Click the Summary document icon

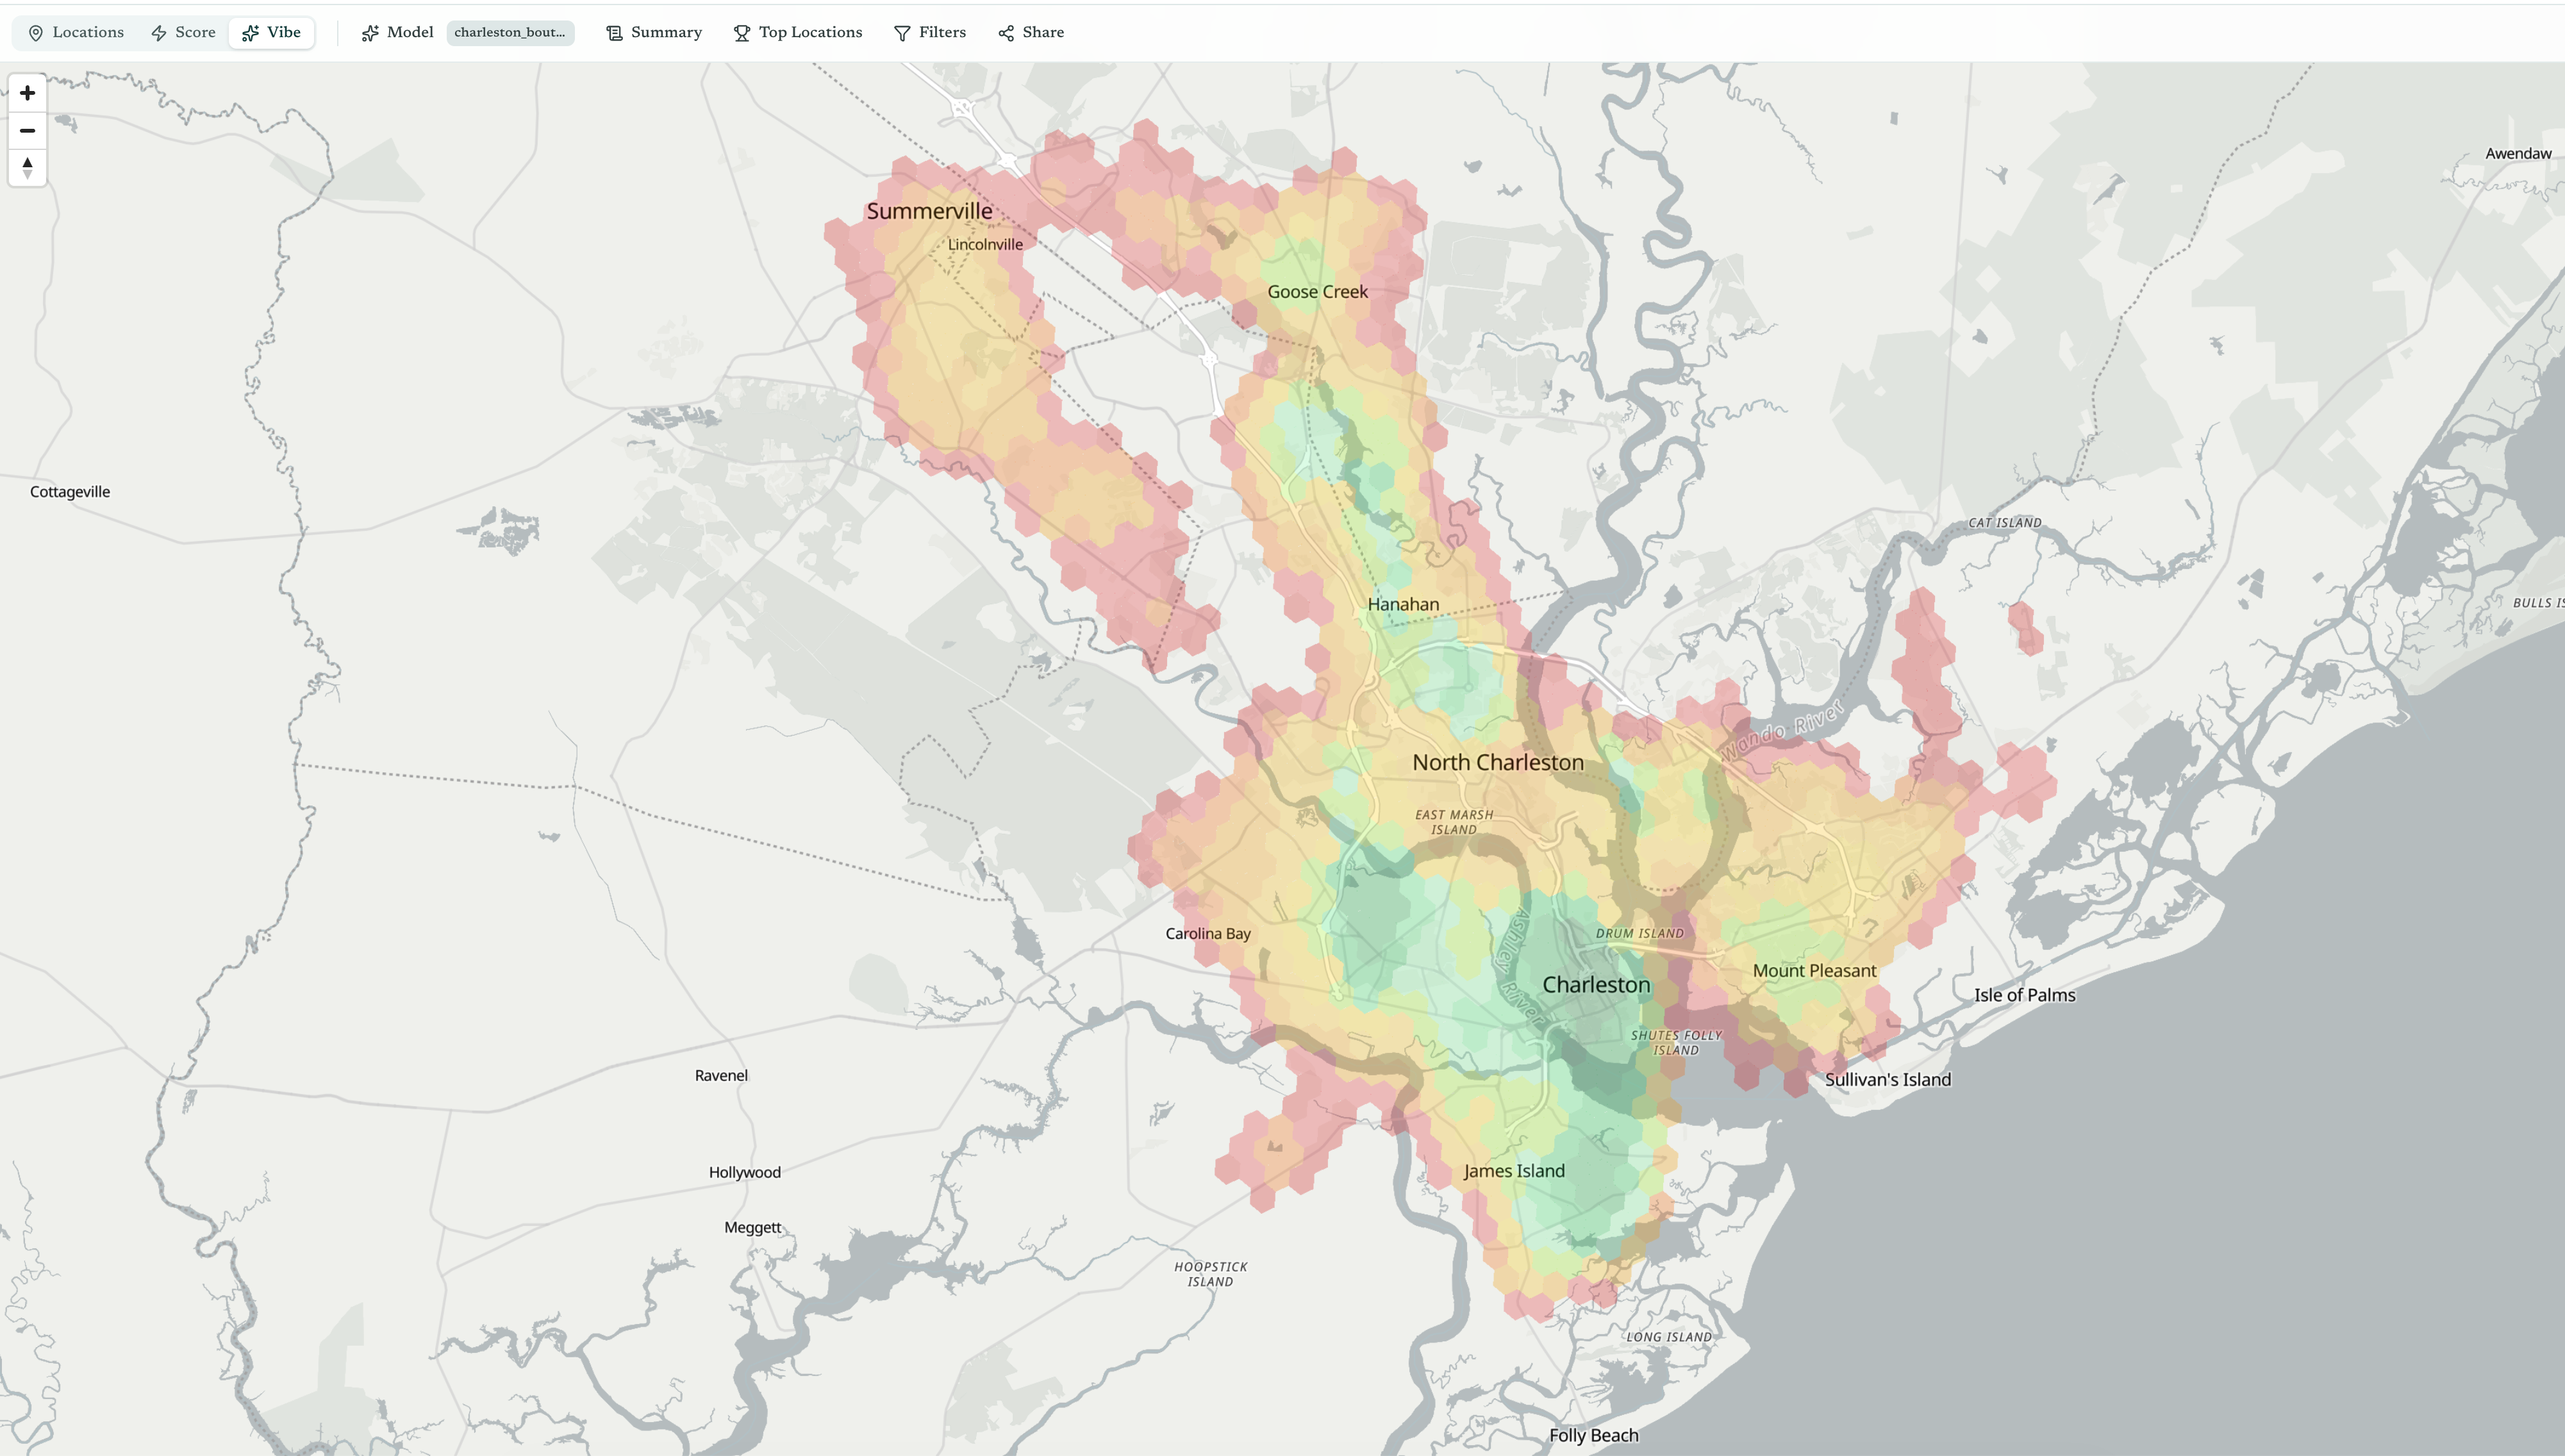tap(614, 33)
